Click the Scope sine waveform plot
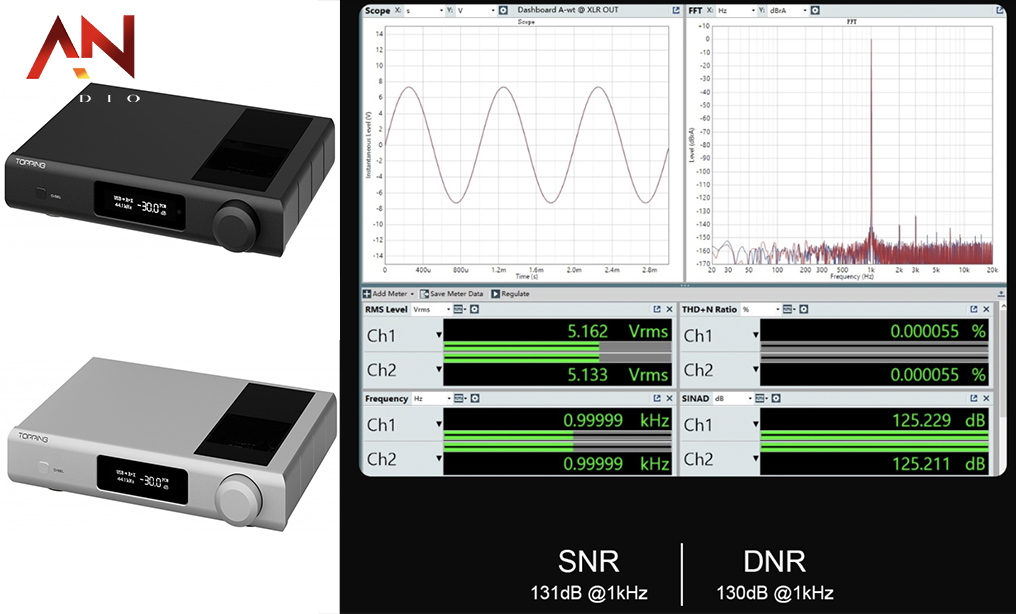This screenshot has width=1016, height=614. pos(526,144)
